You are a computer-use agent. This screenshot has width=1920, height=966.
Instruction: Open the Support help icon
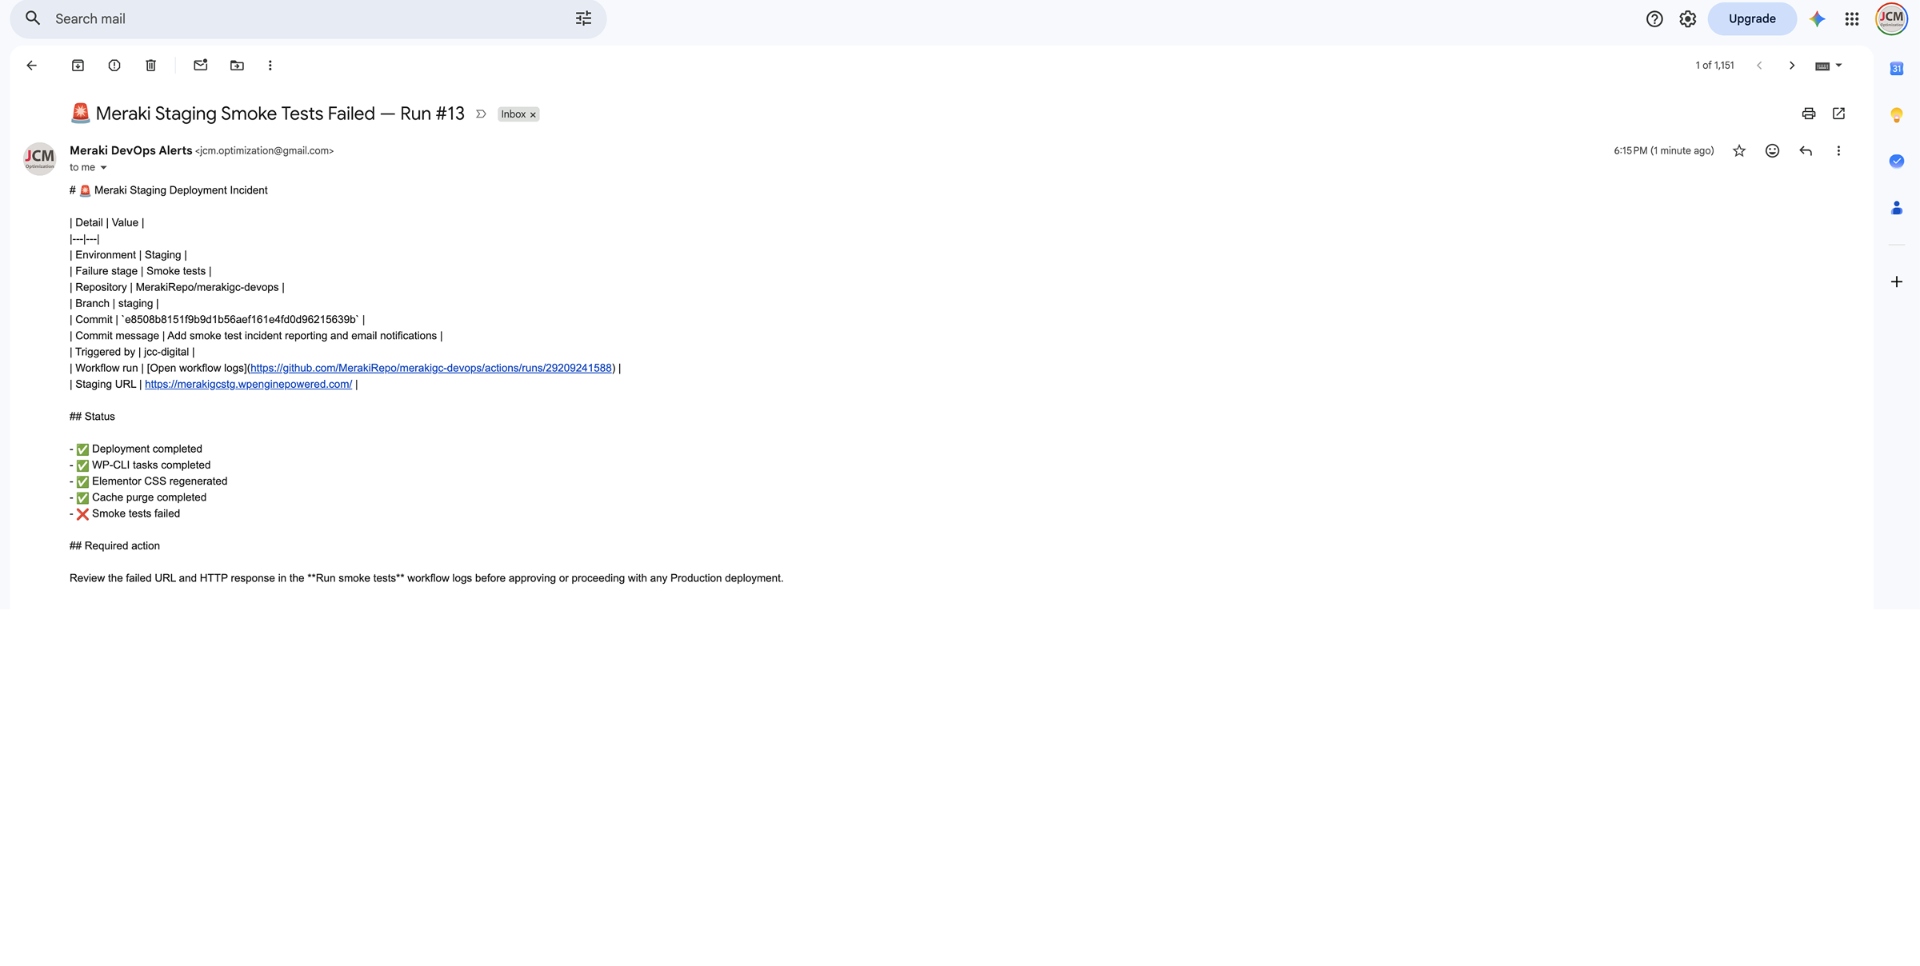[x=1654, y=19]
